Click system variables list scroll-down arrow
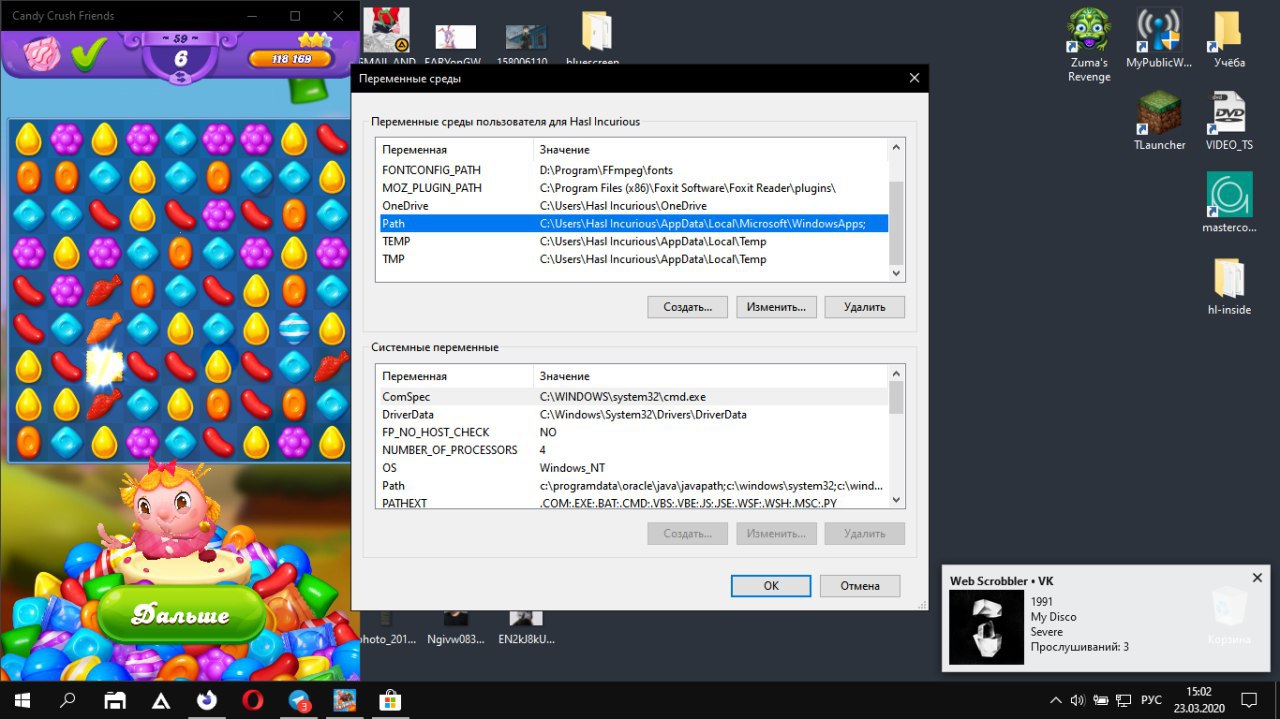This screenshot has width=1280, height=719. (x=896, y=499)
